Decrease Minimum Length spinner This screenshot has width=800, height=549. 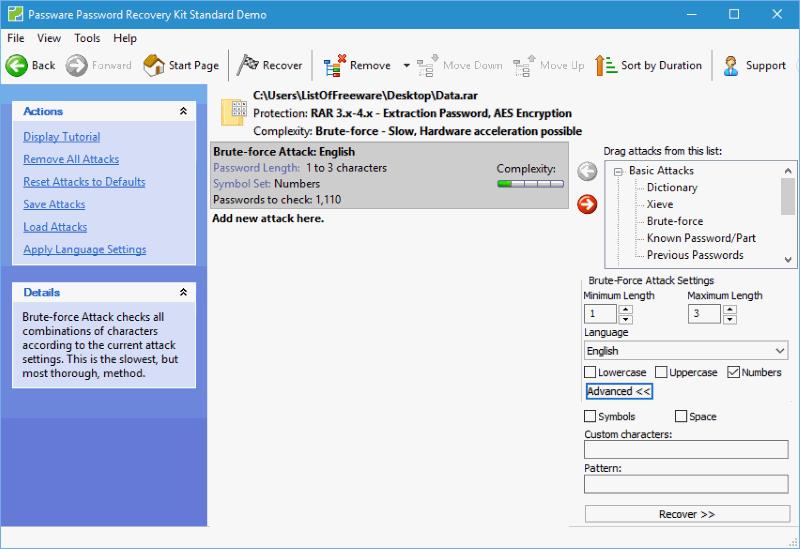coord(626,319)
